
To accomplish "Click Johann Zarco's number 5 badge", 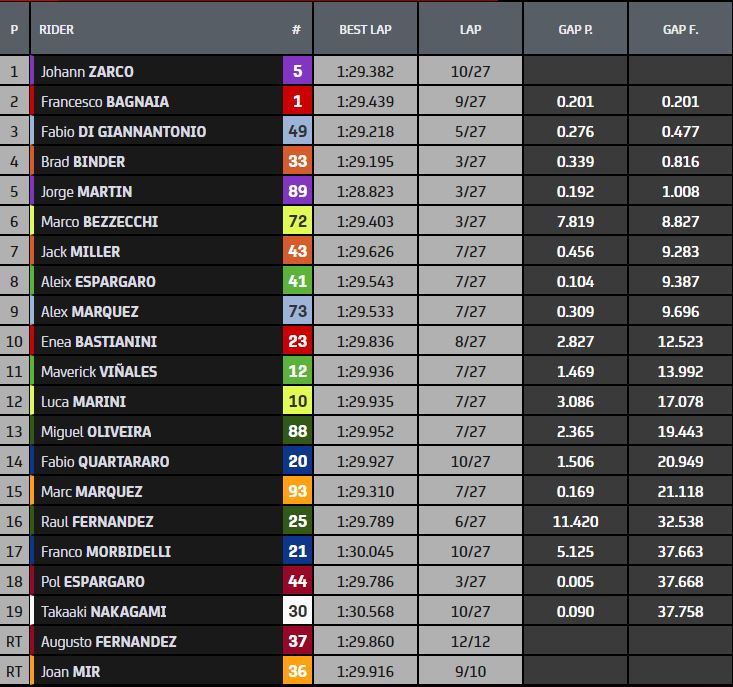I will [x=297, y=71].
